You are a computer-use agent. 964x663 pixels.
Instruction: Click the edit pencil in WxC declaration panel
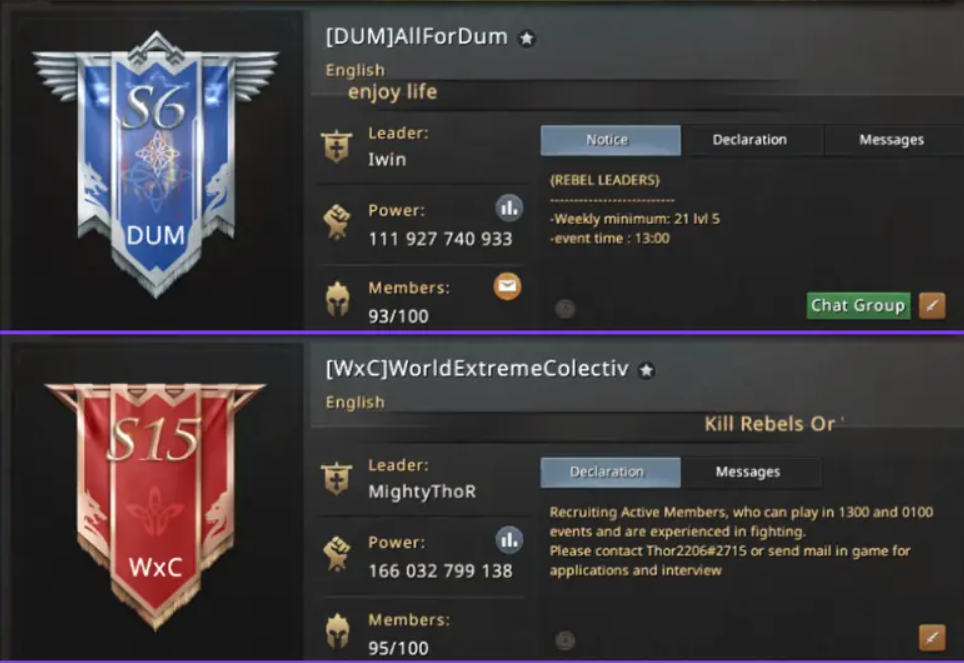tap(932, 638)
